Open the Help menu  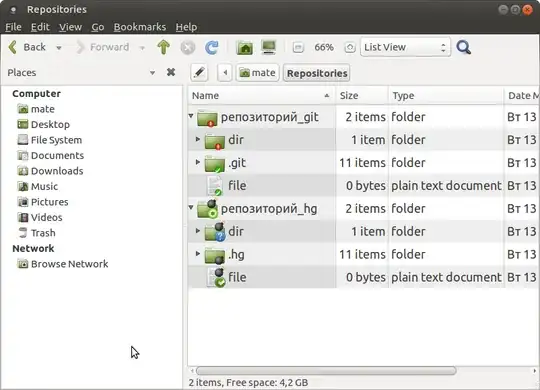pyautogui.click(x=186, y=27)
